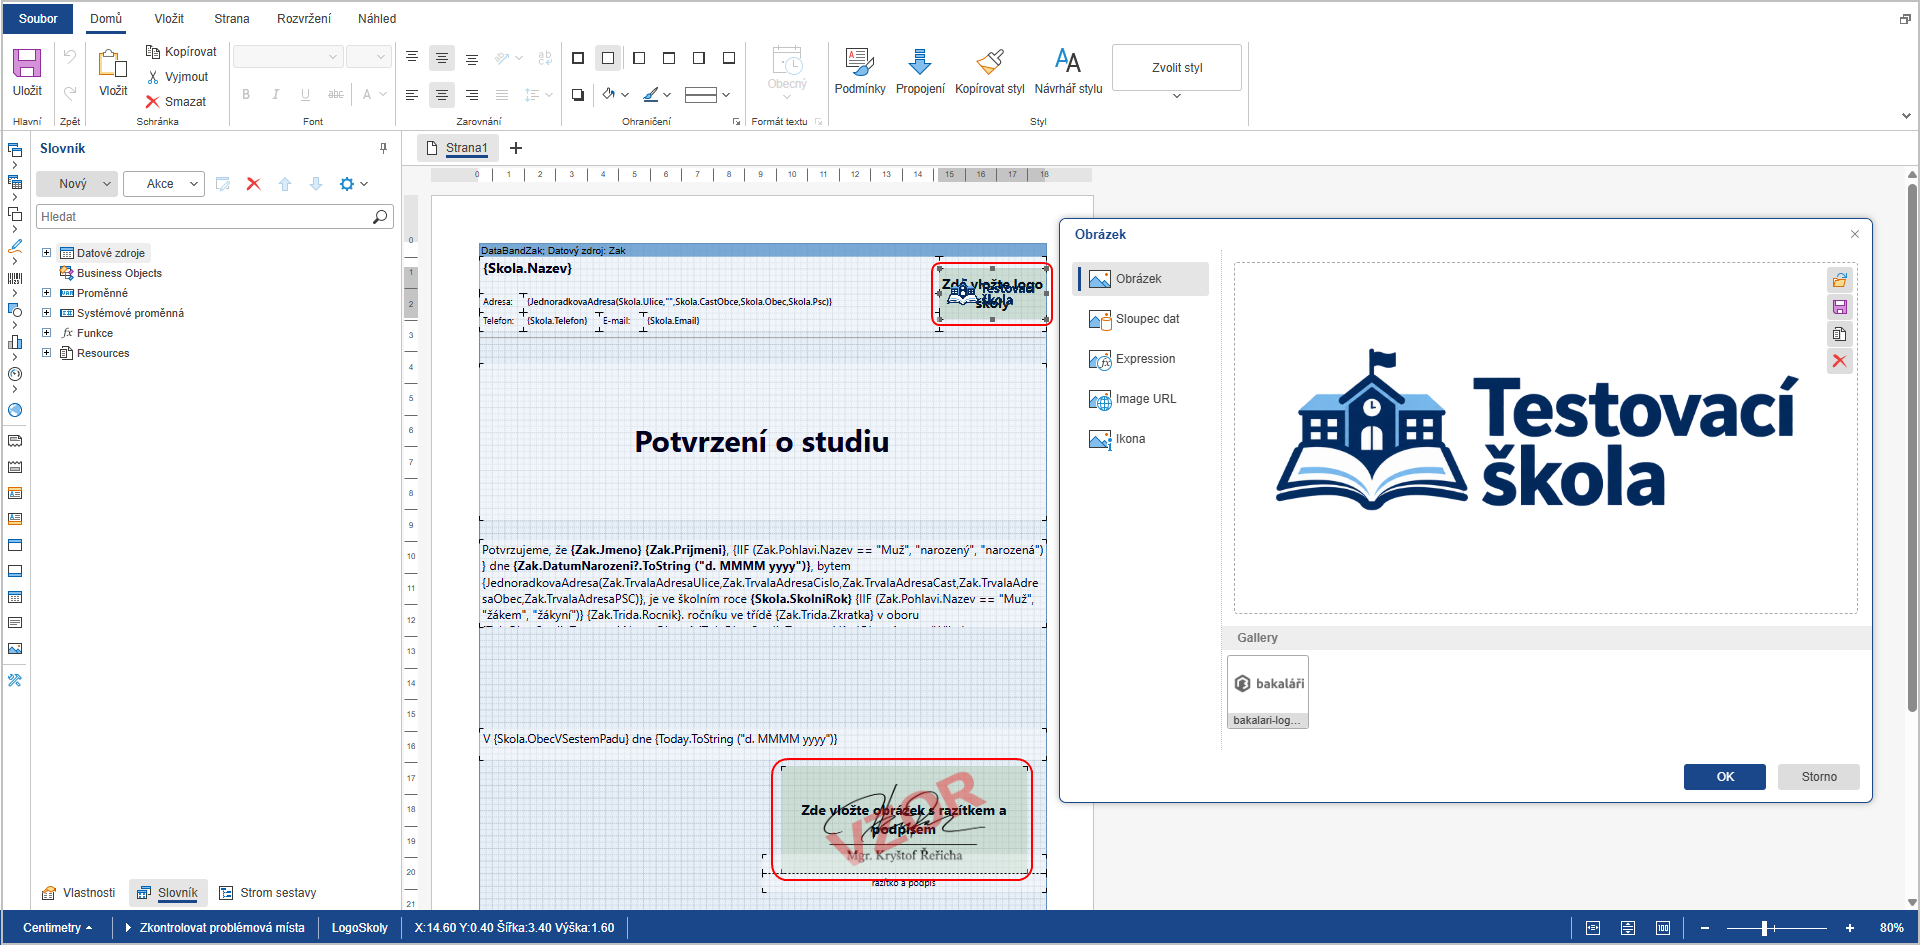Open the Centimetry units dropdown
The image size is (1920, 945).
point(57,928)
